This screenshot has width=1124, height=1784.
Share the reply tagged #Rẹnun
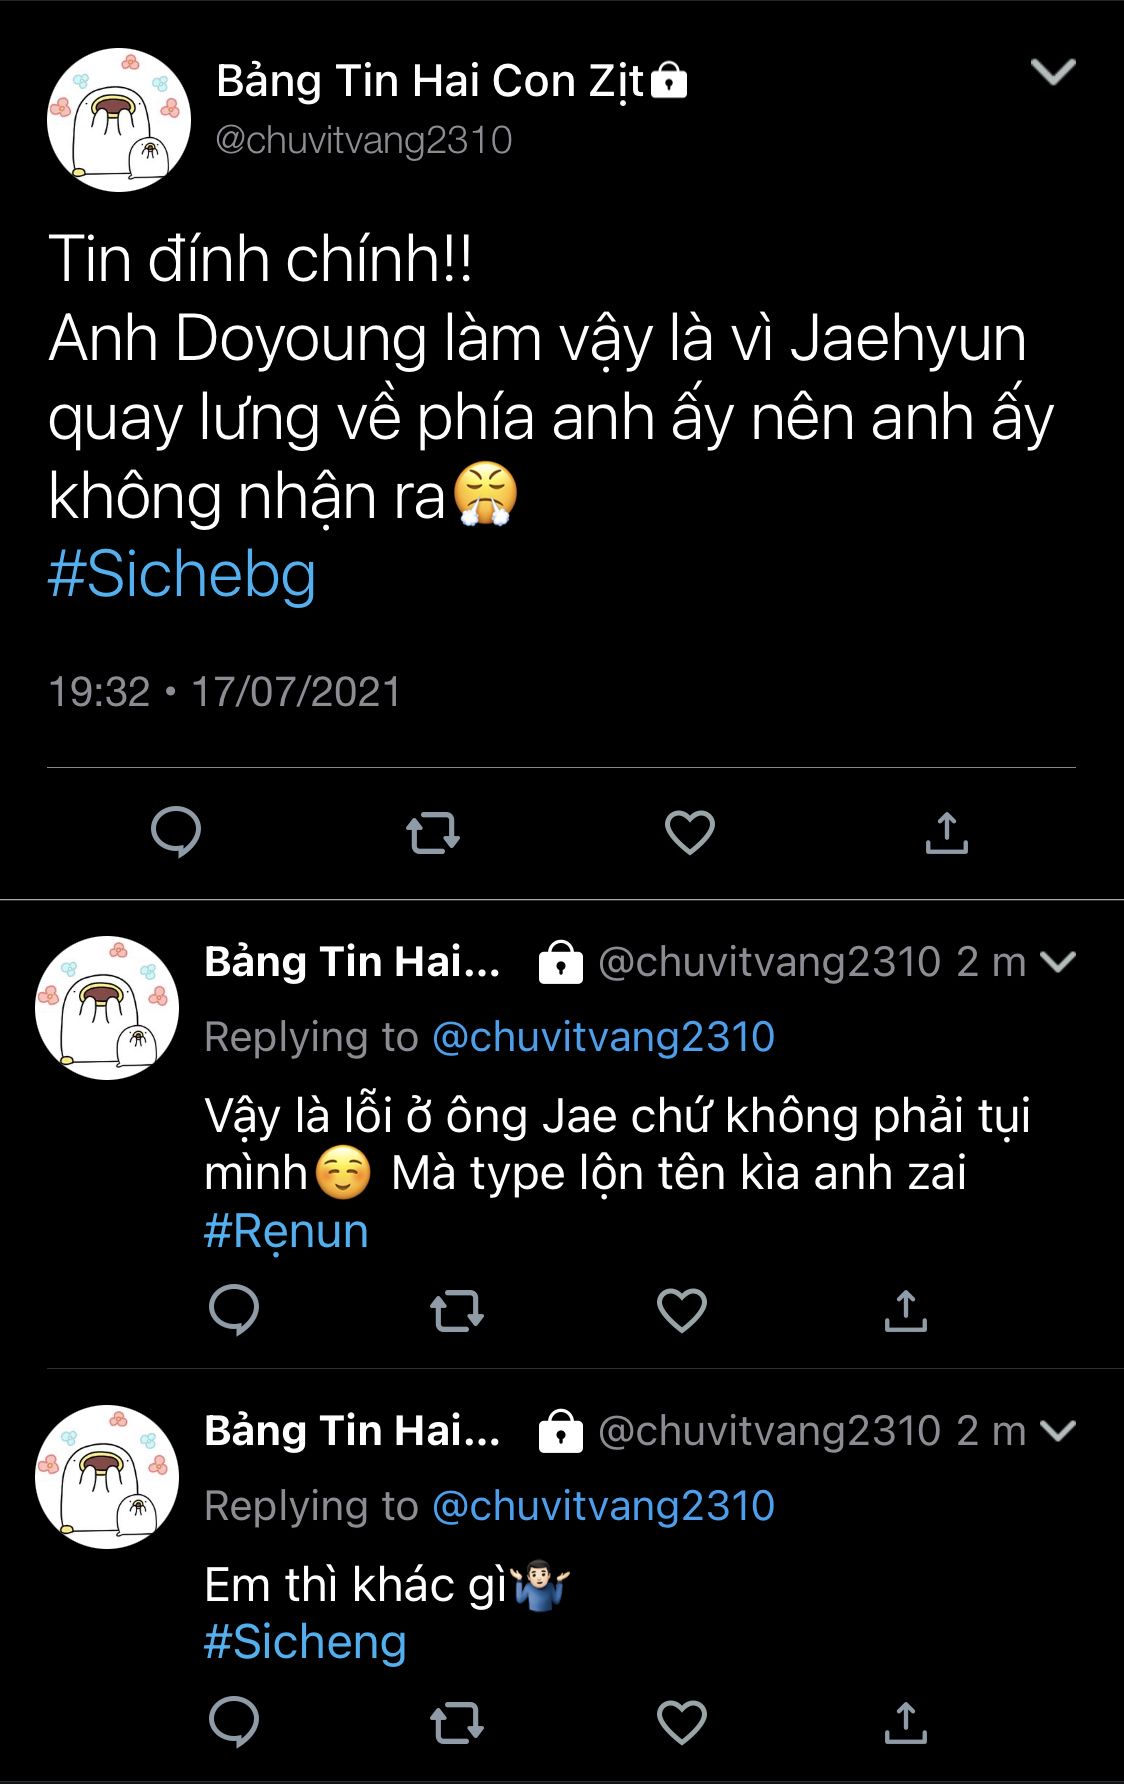906,1310
